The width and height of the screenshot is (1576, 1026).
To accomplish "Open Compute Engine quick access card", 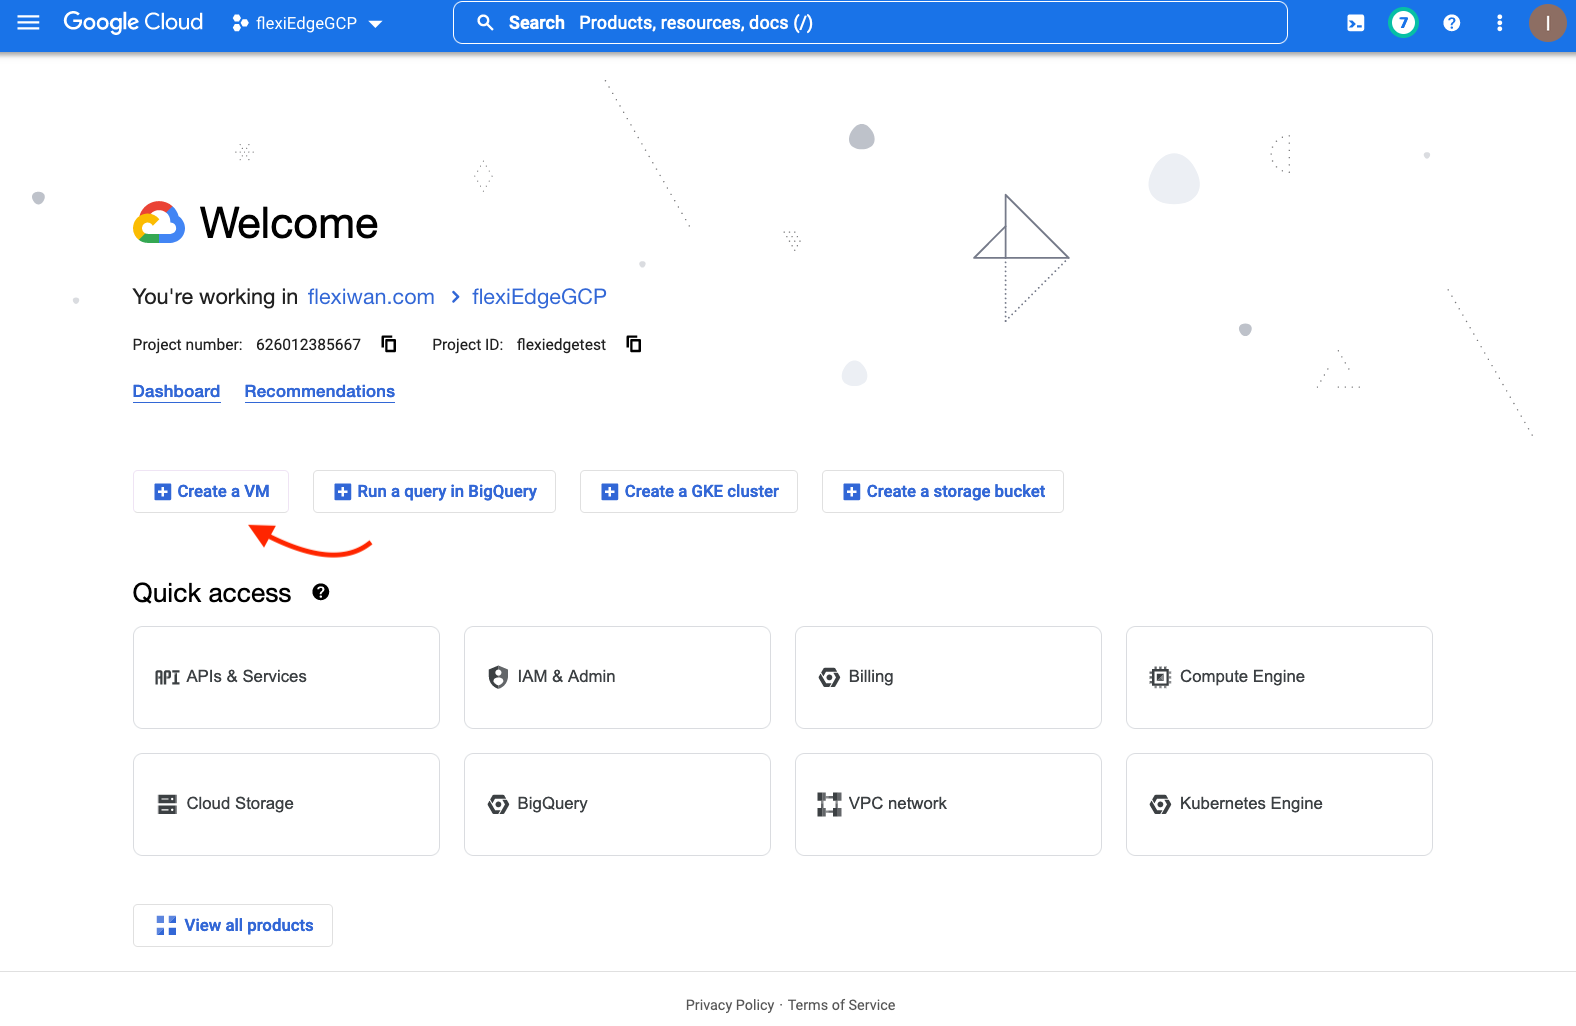I will point(1279,677).
